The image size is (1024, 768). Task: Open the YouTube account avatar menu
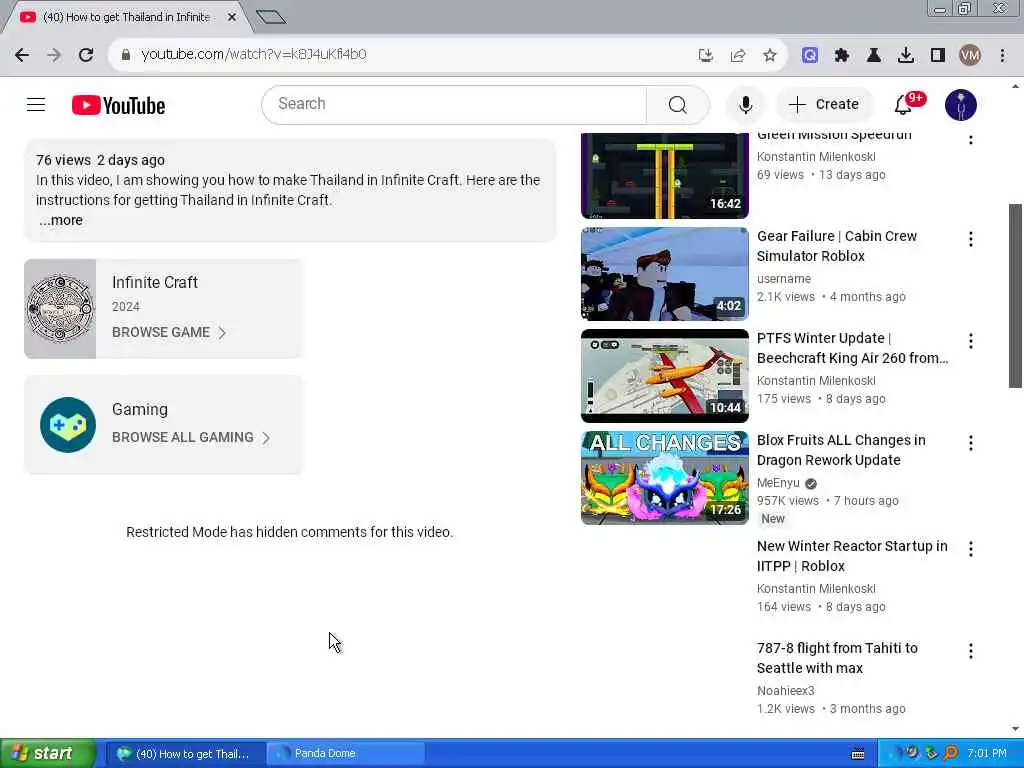pos(960,104)
